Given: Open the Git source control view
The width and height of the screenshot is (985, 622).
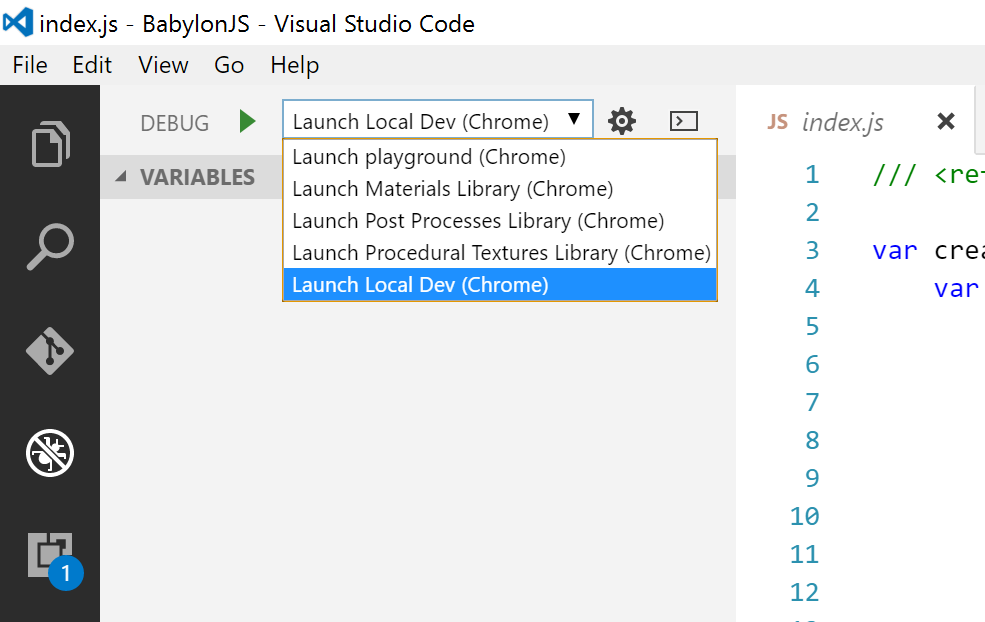Looking at the screenshot, I should click(x=50, y=351).
